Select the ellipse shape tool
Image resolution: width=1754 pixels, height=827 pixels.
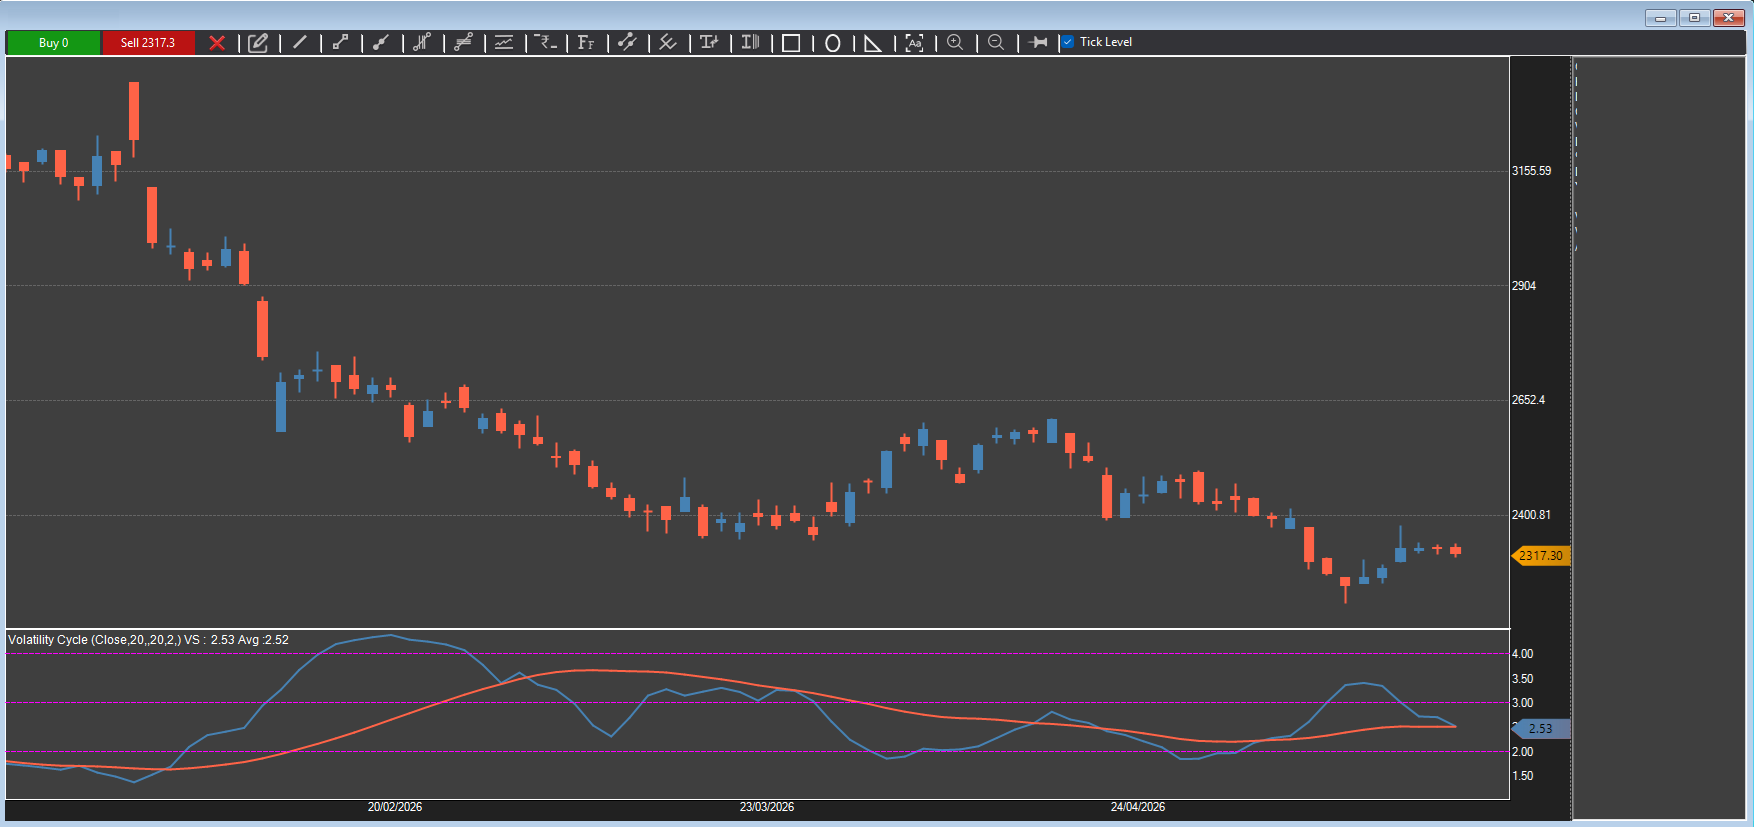point(832,42)
